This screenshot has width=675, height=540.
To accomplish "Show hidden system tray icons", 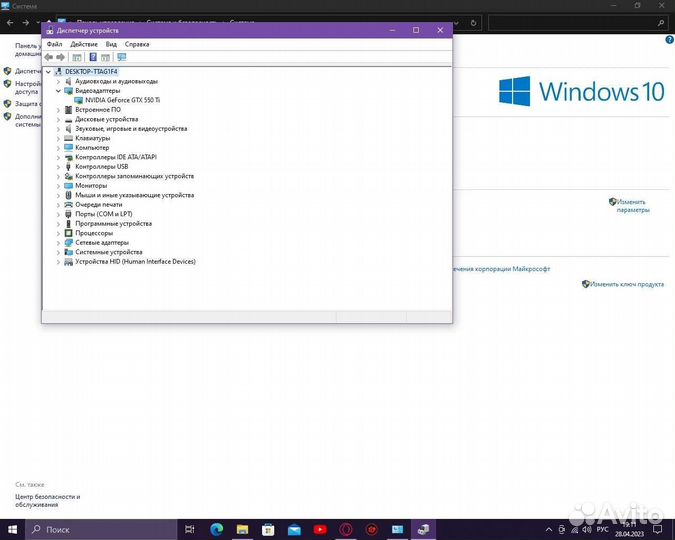I will coord(549,529).
